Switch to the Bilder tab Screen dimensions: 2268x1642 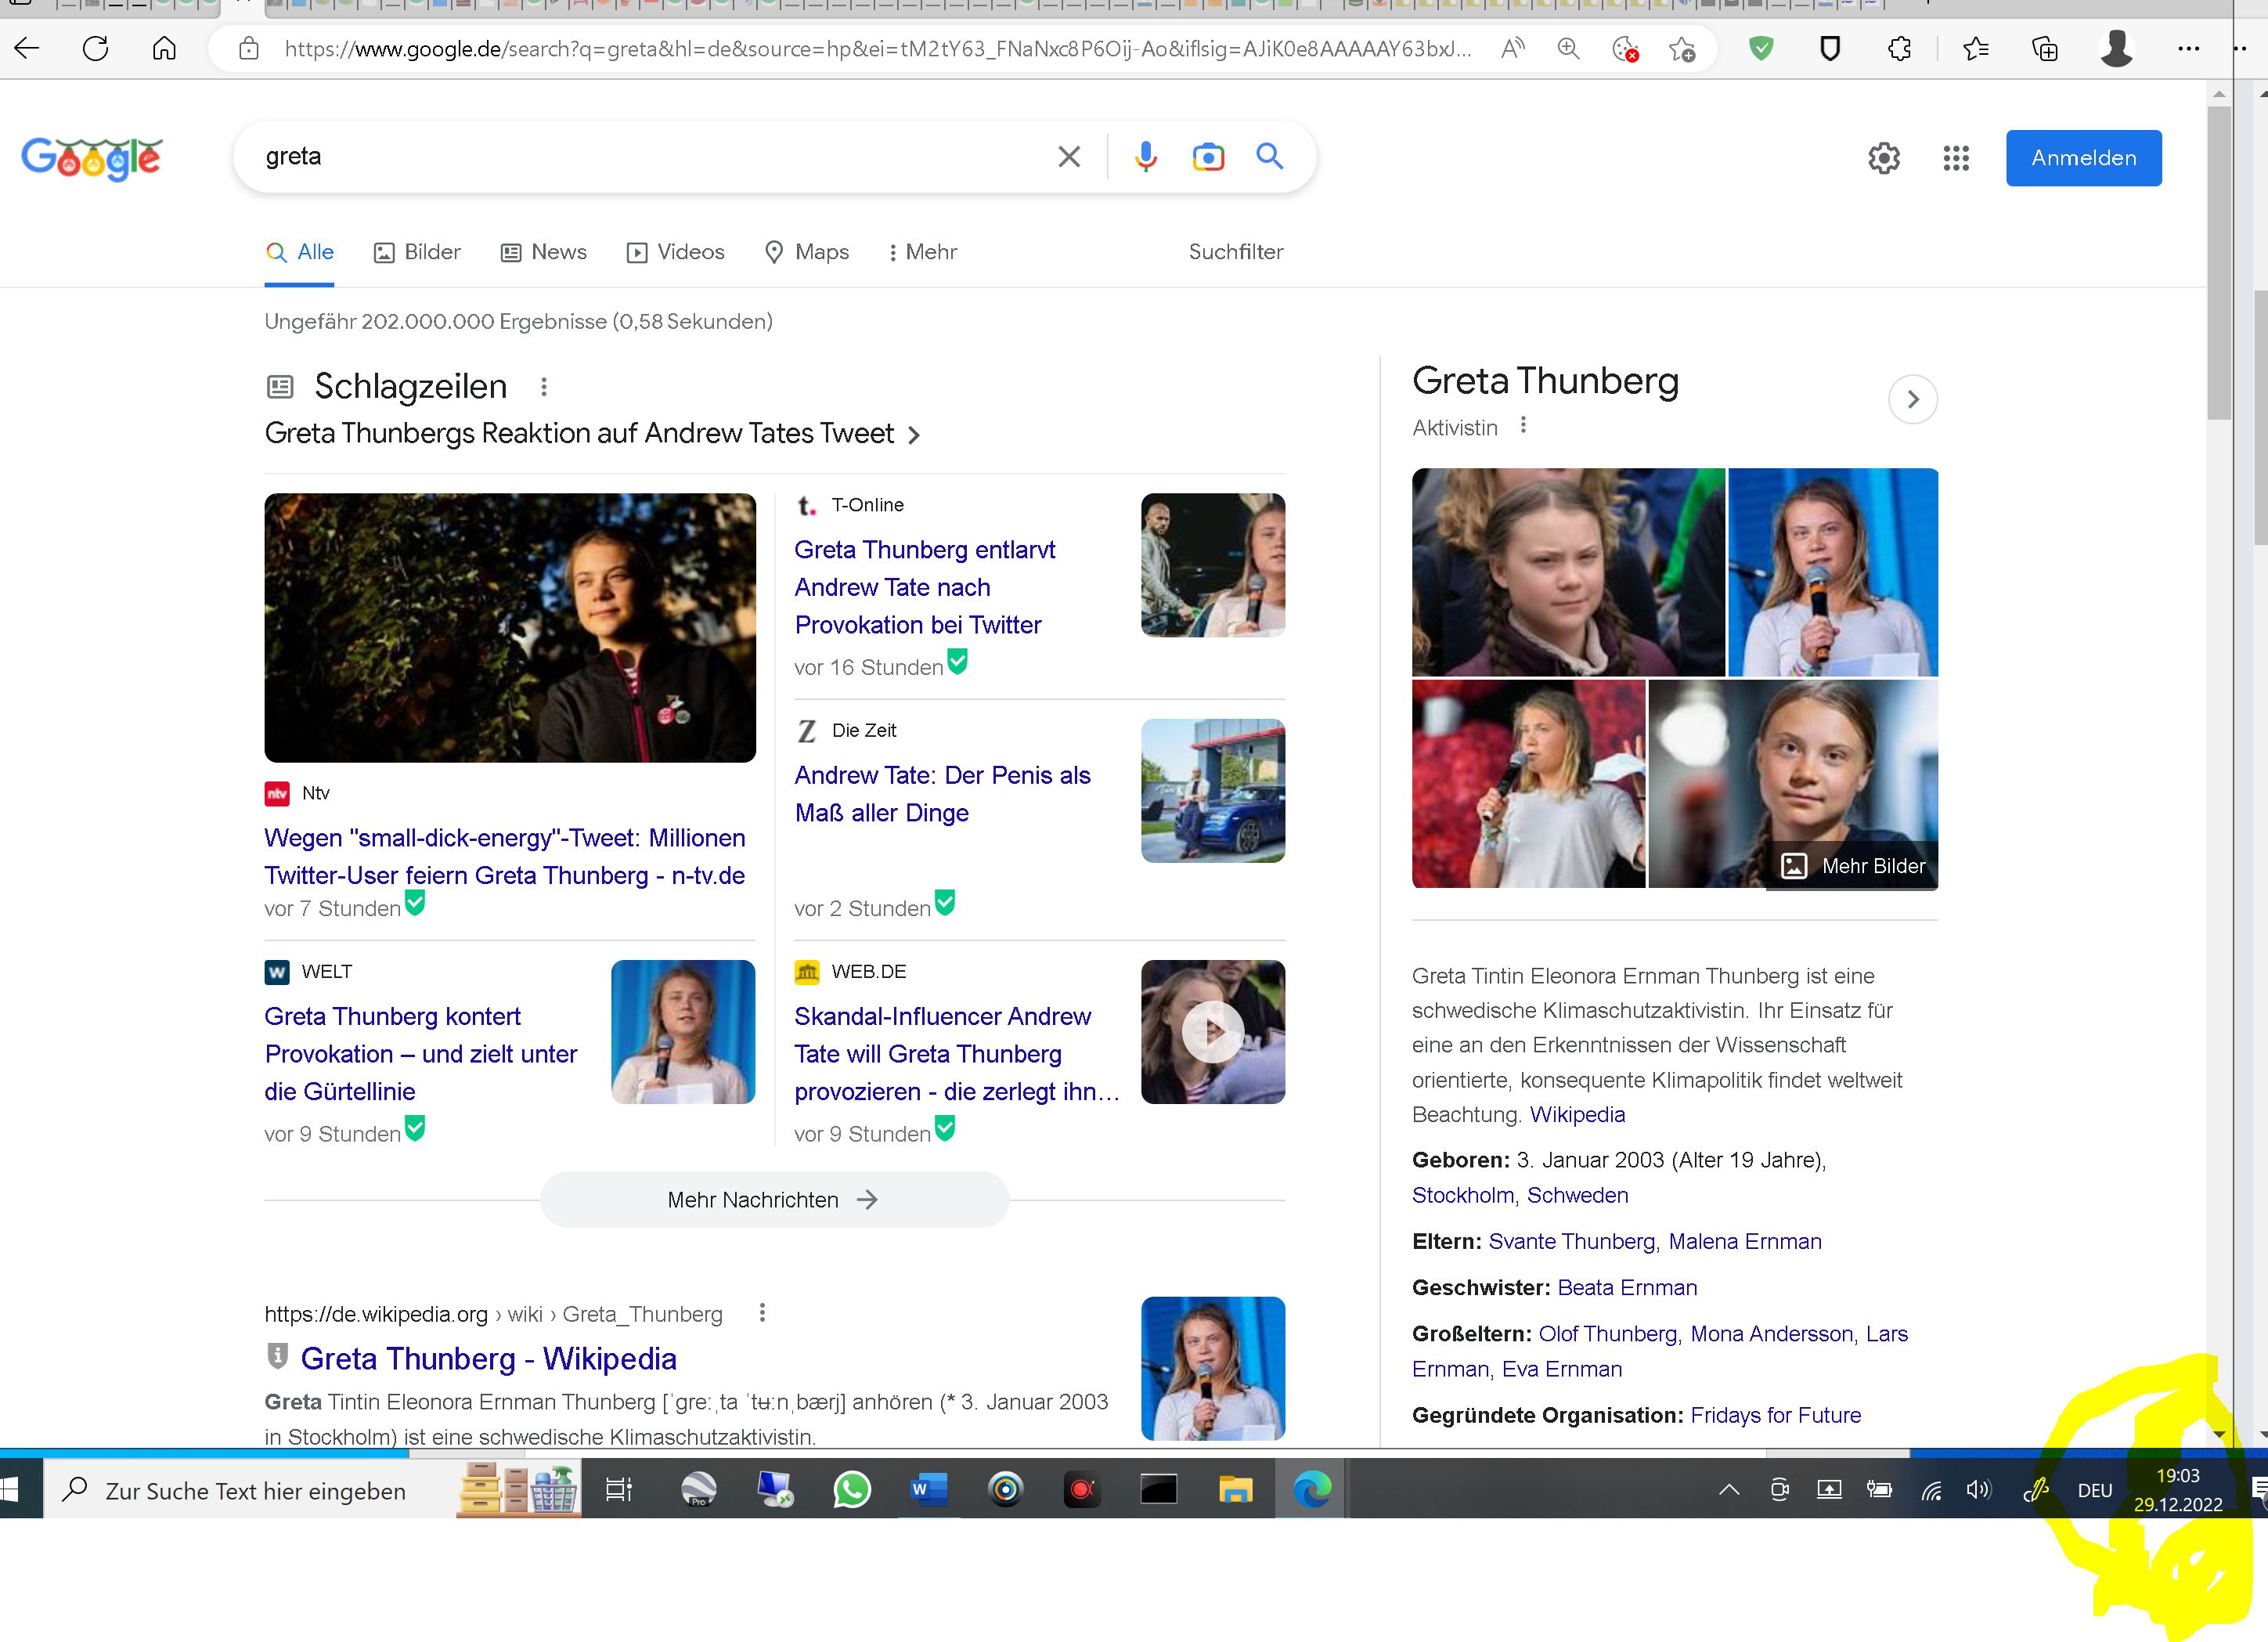[x=417, y=252]
